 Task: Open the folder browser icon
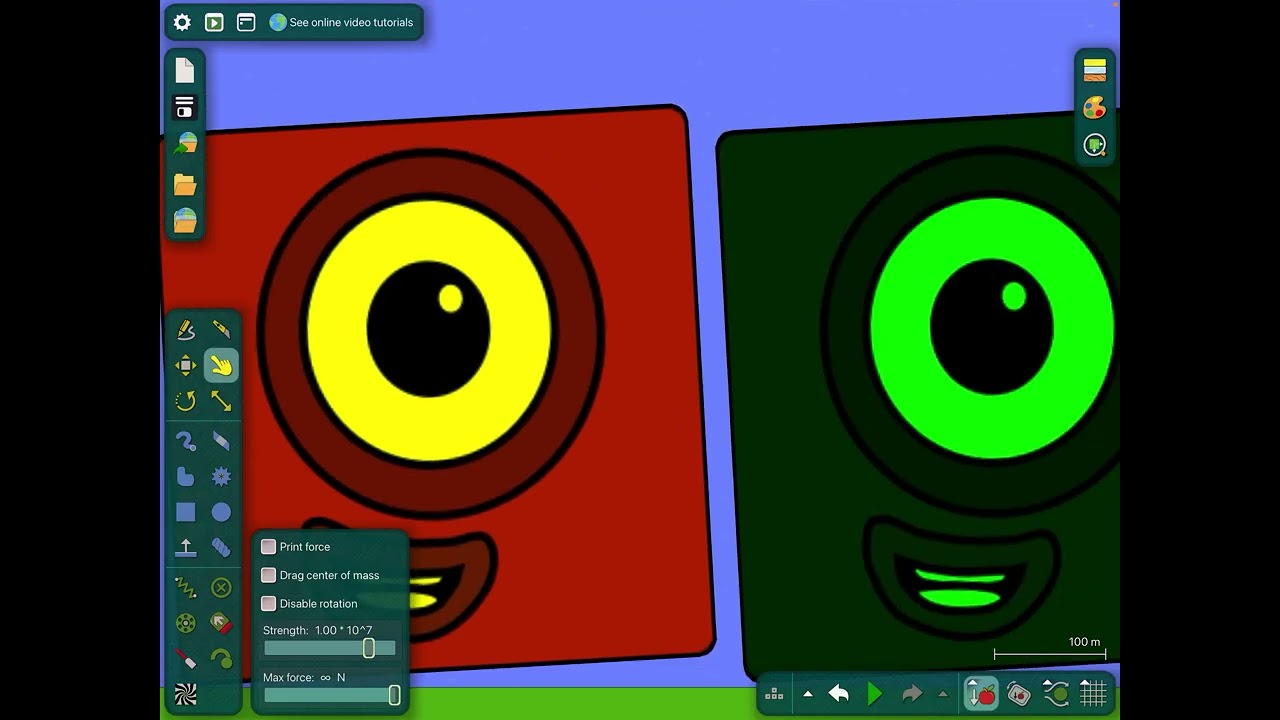[x=185, y=184]
